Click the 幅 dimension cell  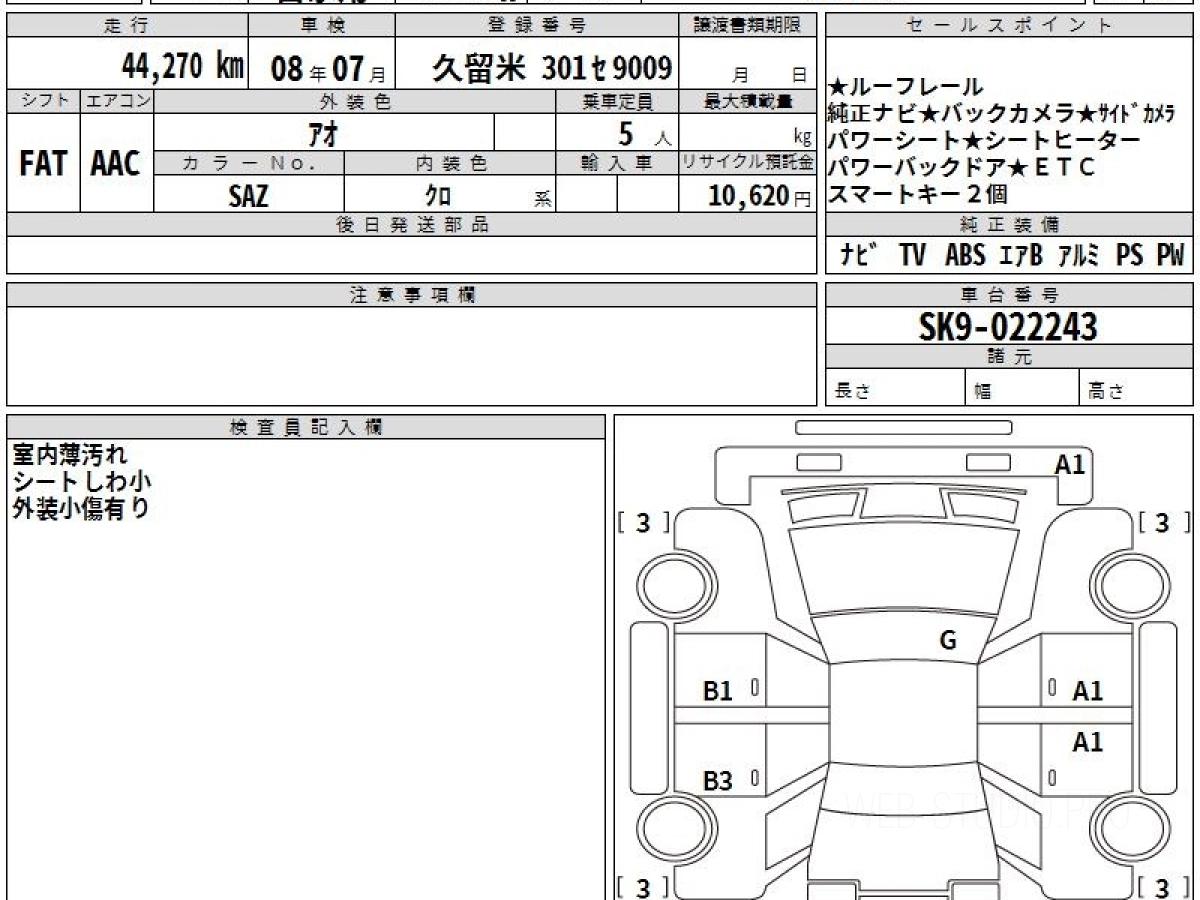point(1023,388)
